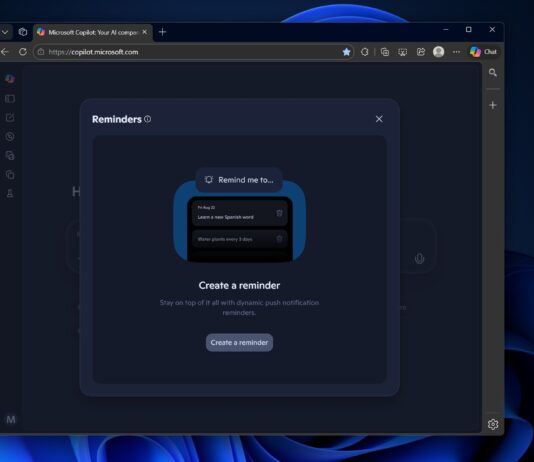Click the M account avatar in sidebar
Image resolution: width=534 pixels, height=462 pixels.
pos(11,419)
